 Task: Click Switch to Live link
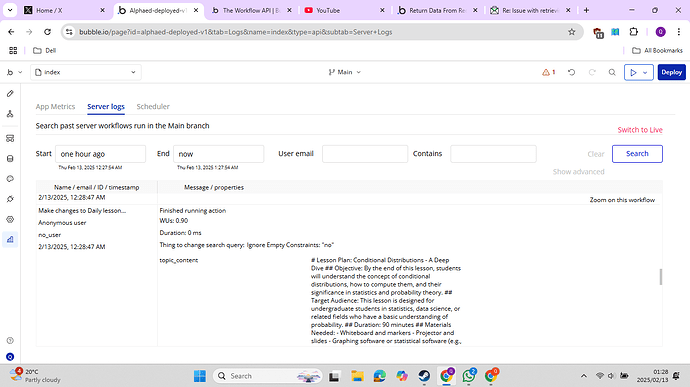(640, 130)
